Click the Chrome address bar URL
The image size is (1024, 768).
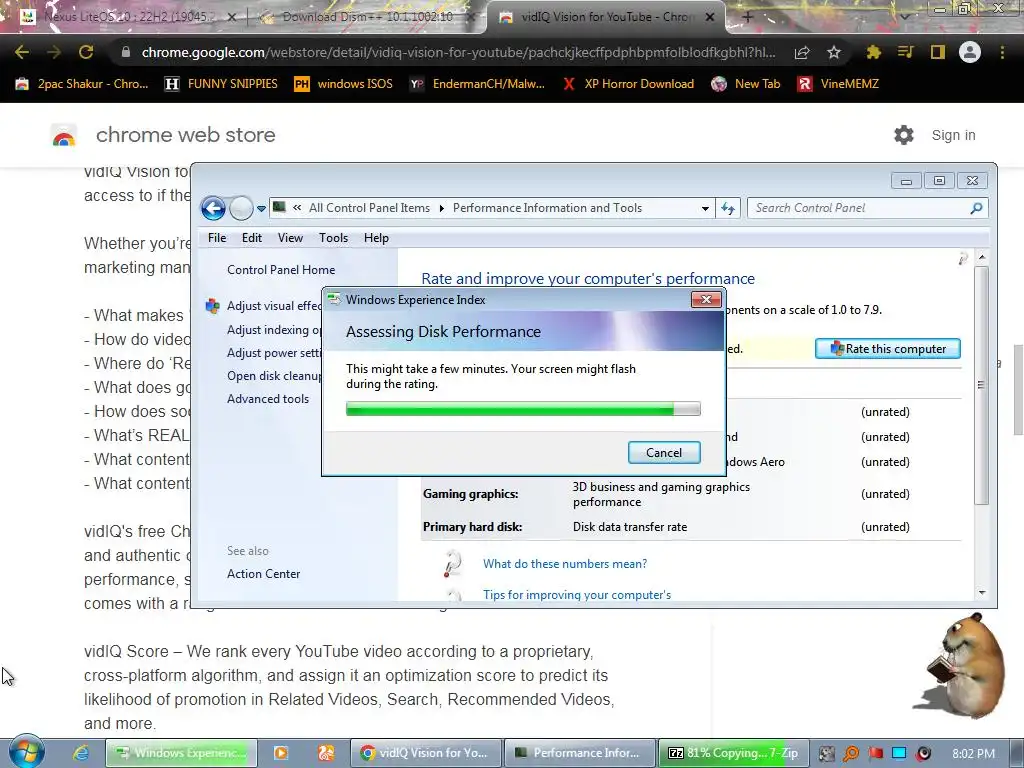click(458, 52)
